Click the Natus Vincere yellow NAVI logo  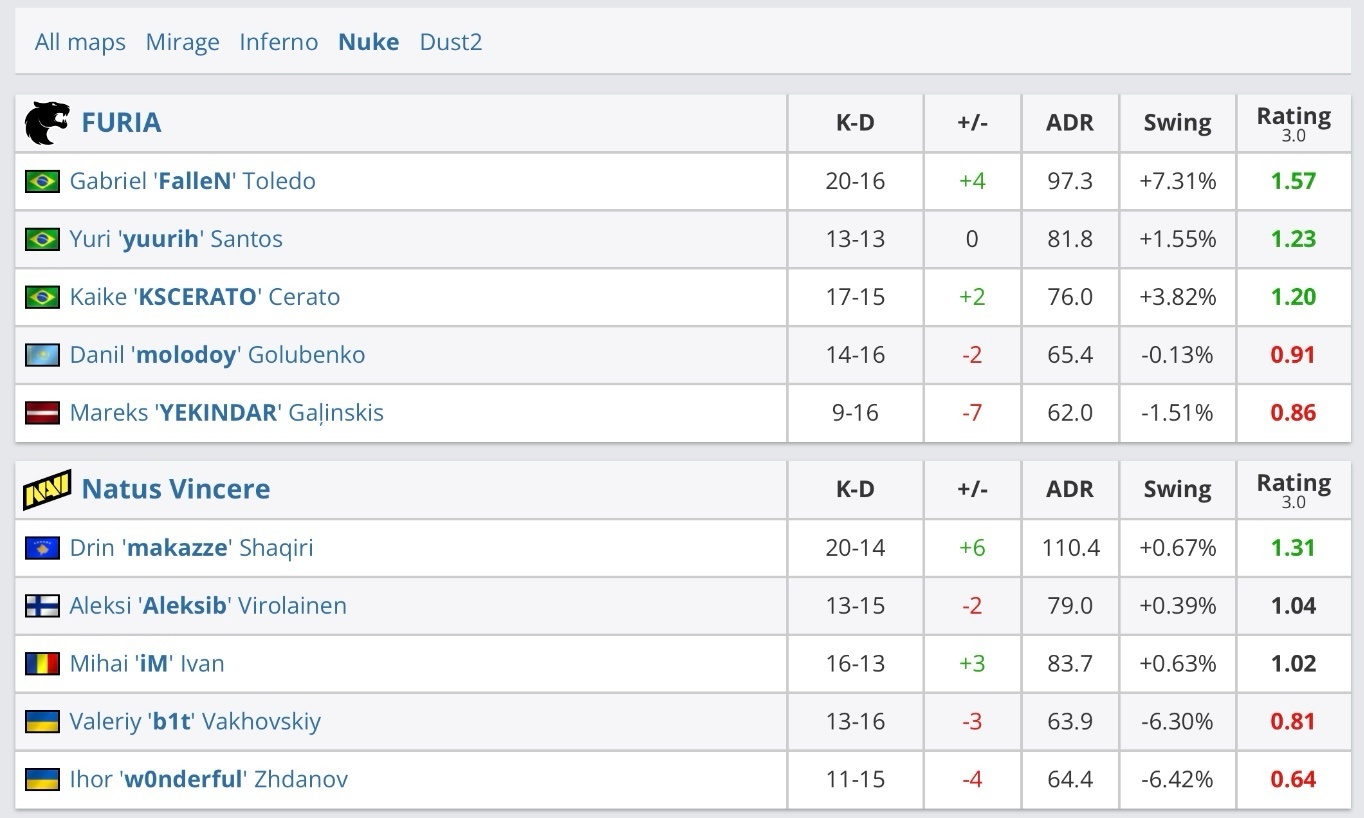coord(47,488)
